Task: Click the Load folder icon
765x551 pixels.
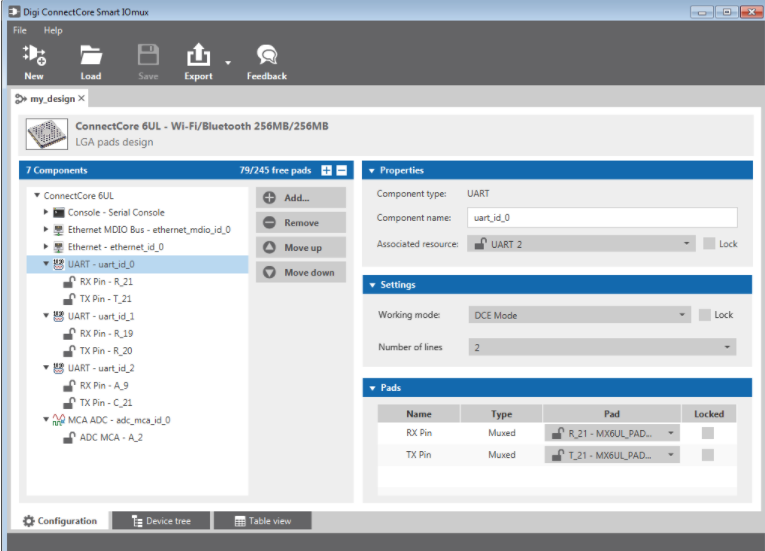Action: point(91,55)
